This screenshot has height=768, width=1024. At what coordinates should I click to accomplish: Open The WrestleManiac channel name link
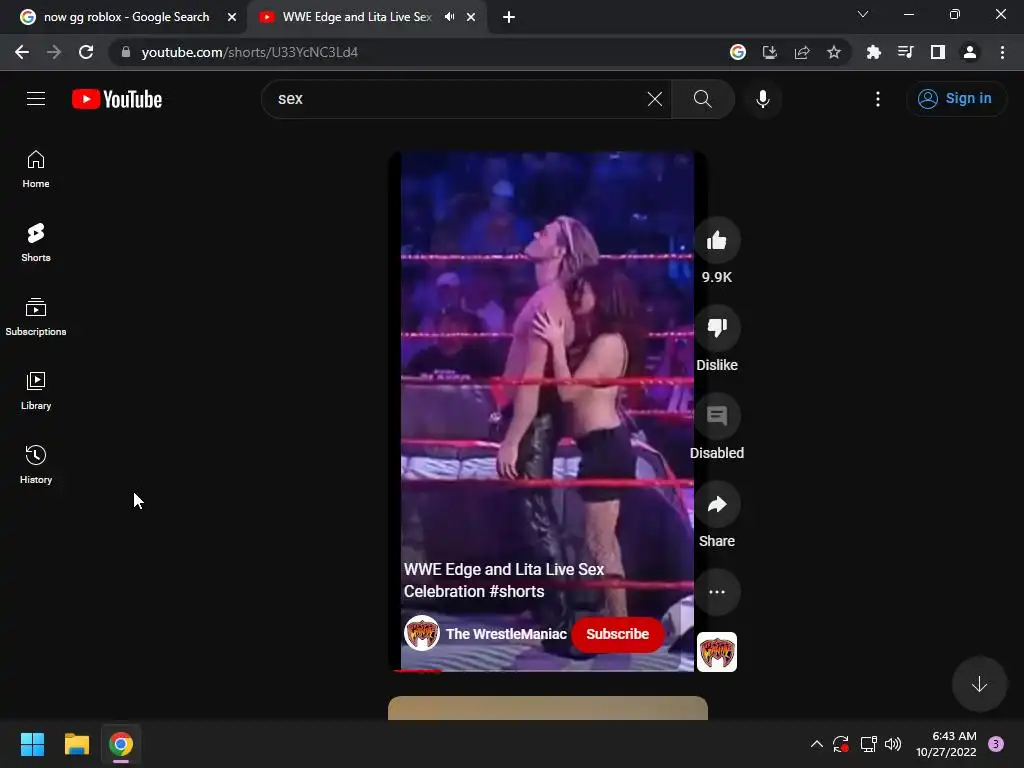[506, 634]
